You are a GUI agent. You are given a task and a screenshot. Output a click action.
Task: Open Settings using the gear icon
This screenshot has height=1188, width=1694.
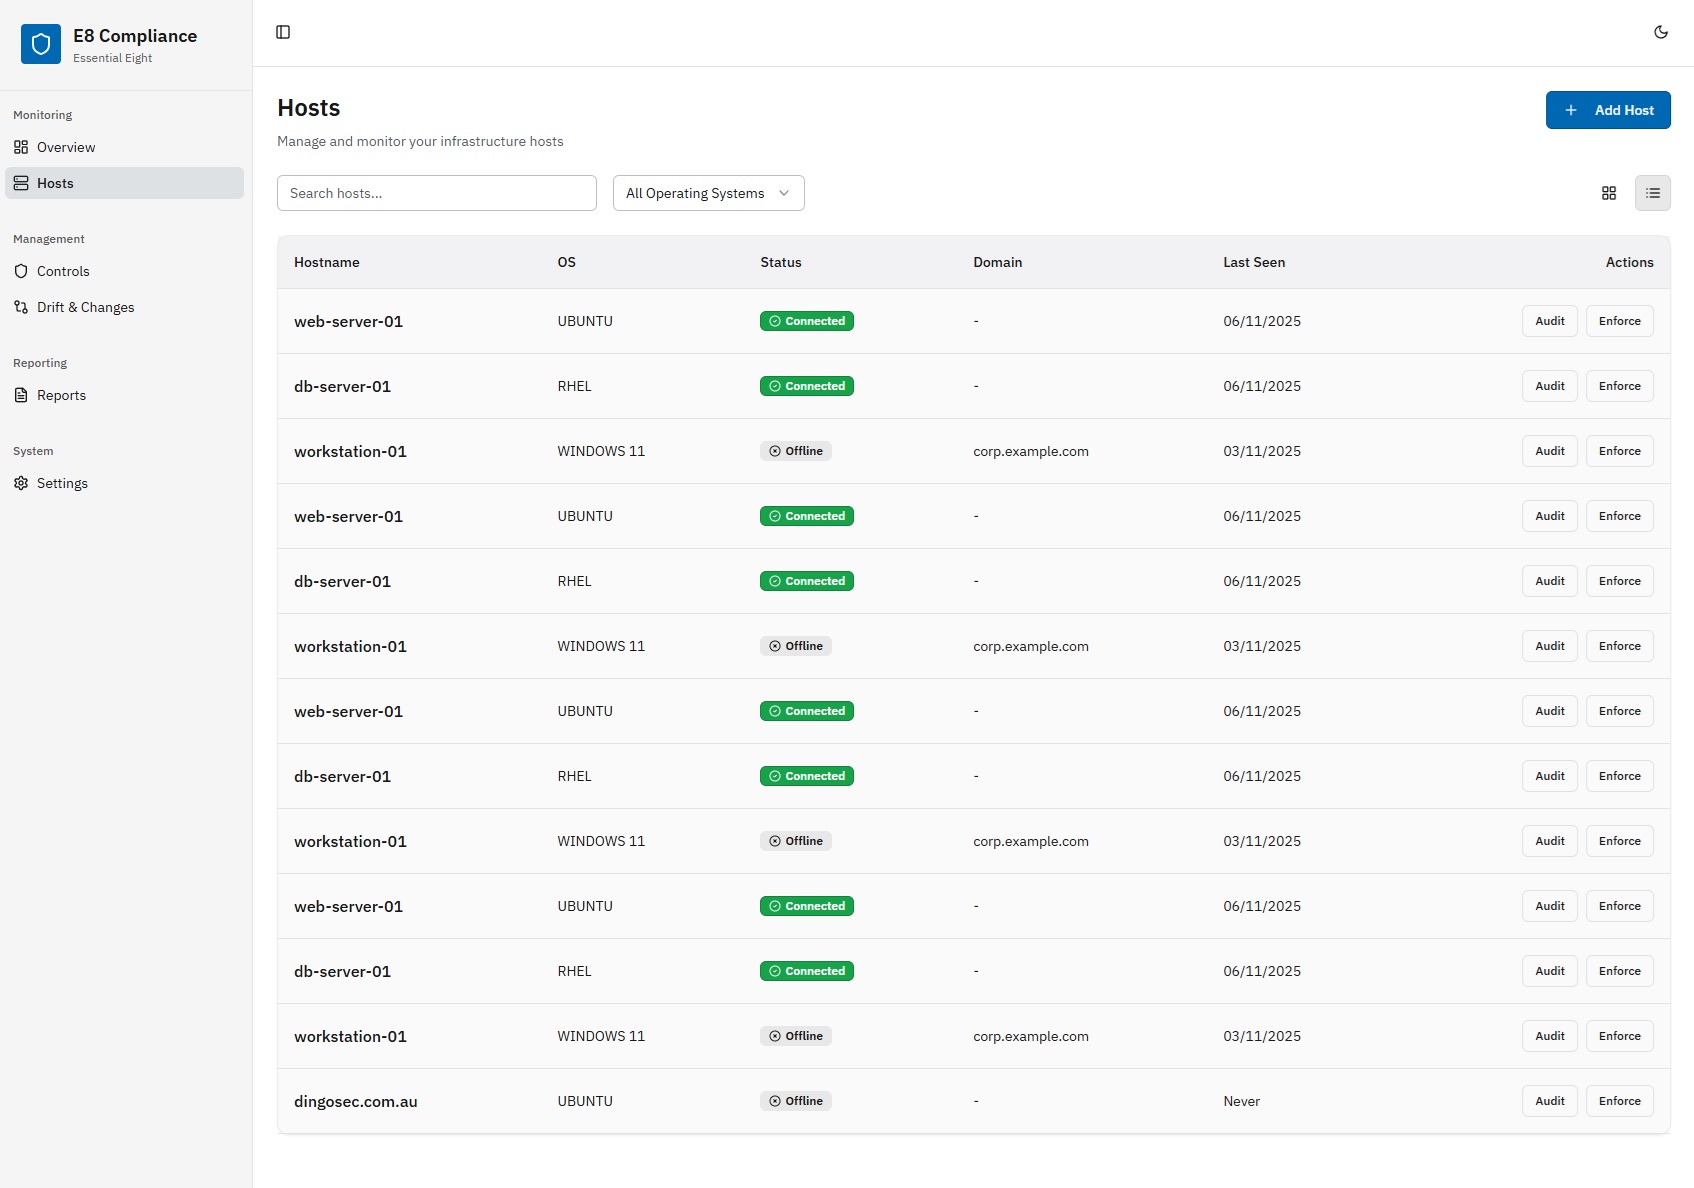coord(21,483)
